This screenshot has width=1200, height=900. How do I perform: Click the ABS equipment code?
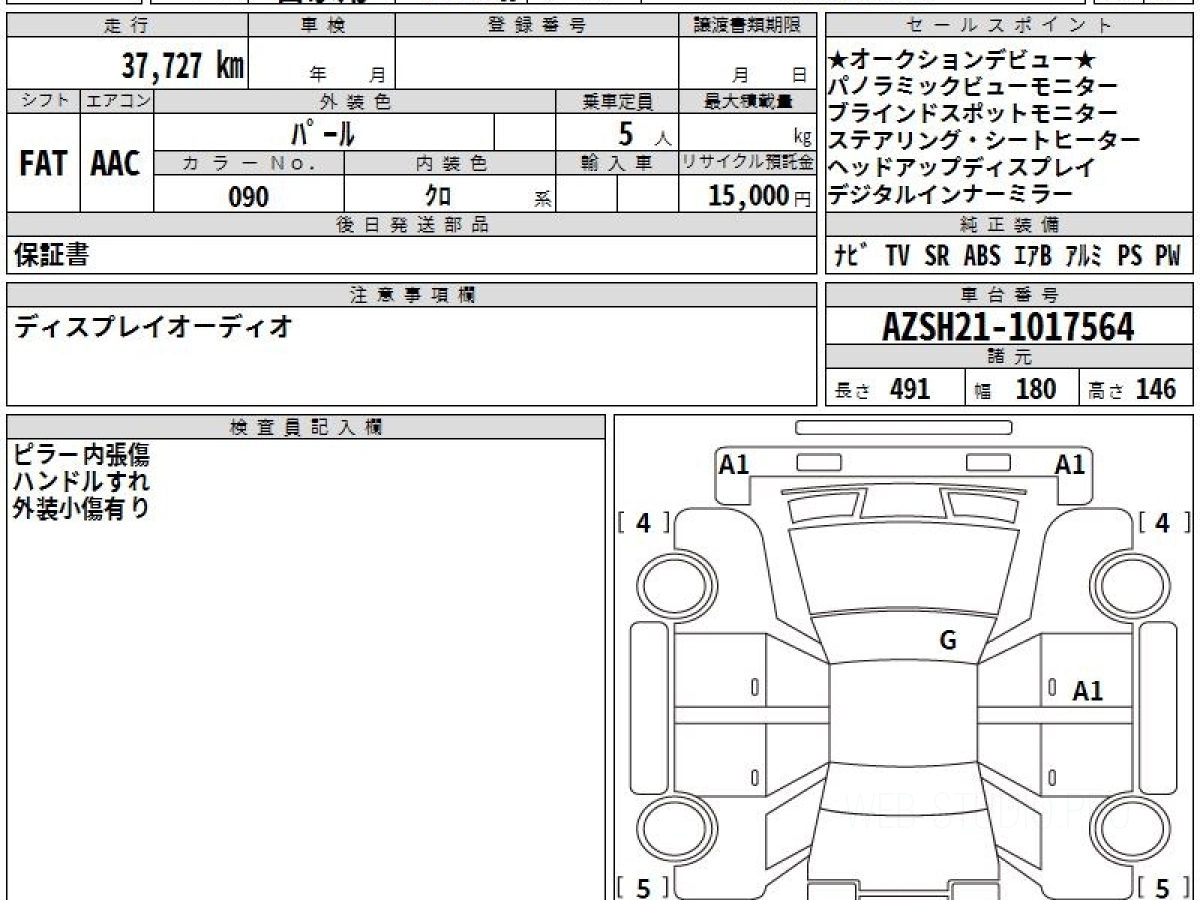coord(982,256)
